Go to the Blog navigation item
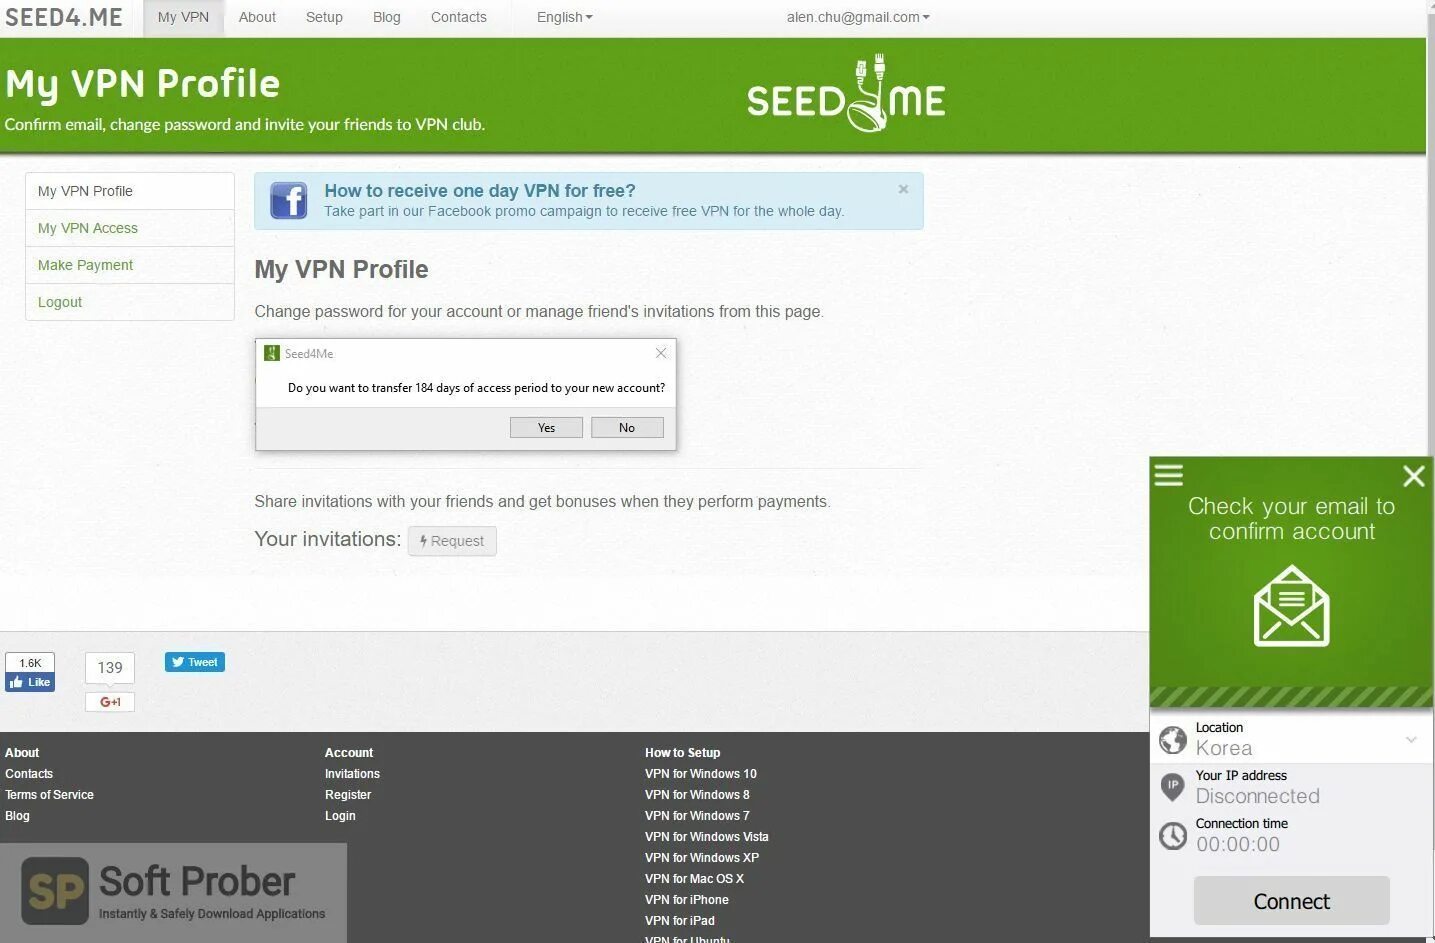1435x943 pixels. (386, 17)
